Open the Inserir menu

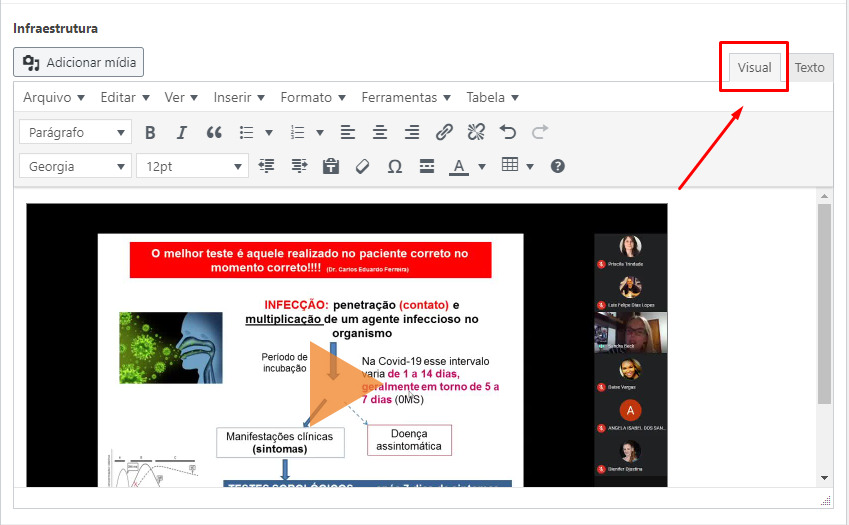pos(239,97)
